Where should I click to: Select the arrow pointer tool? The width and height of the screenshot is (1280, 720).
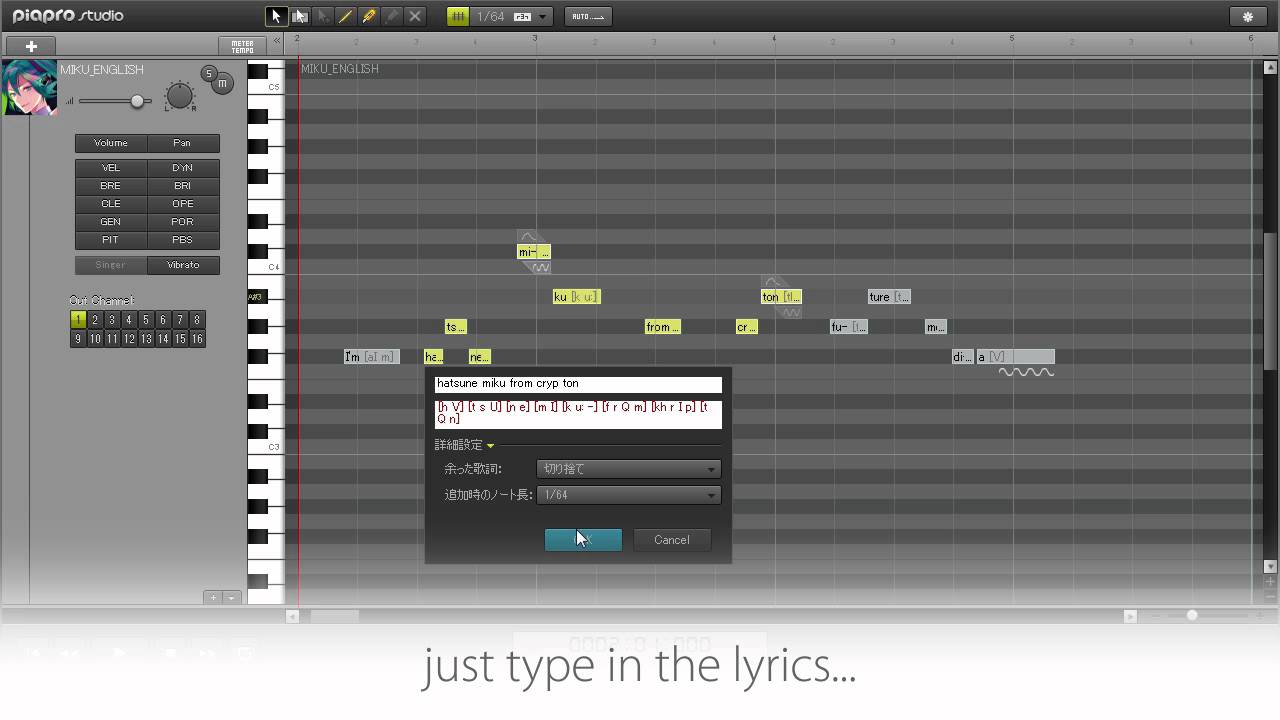[276, 16]
